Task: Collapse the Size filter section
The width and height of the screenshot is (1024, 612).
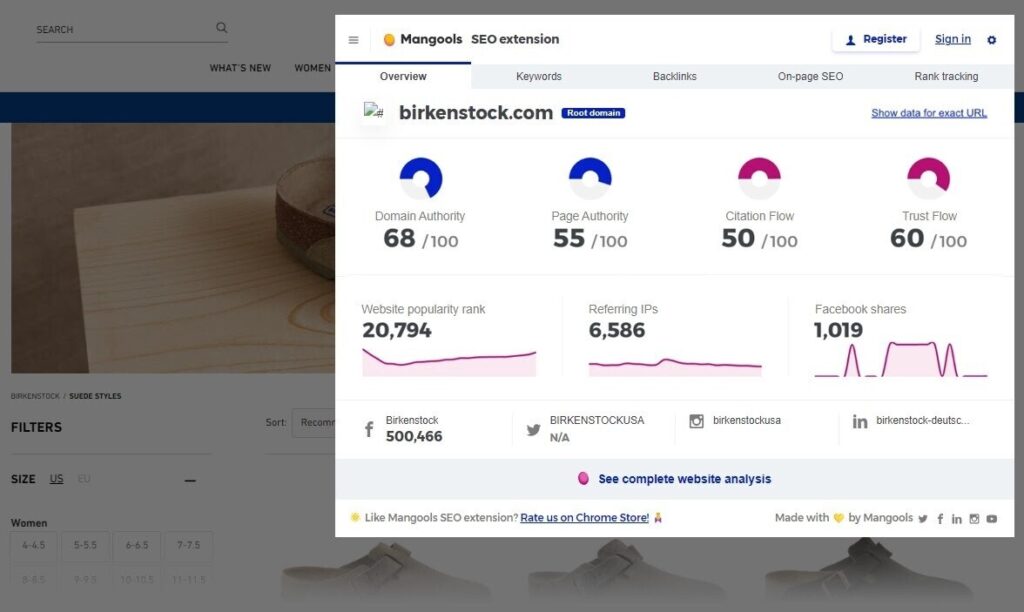Action: (190, 480)
